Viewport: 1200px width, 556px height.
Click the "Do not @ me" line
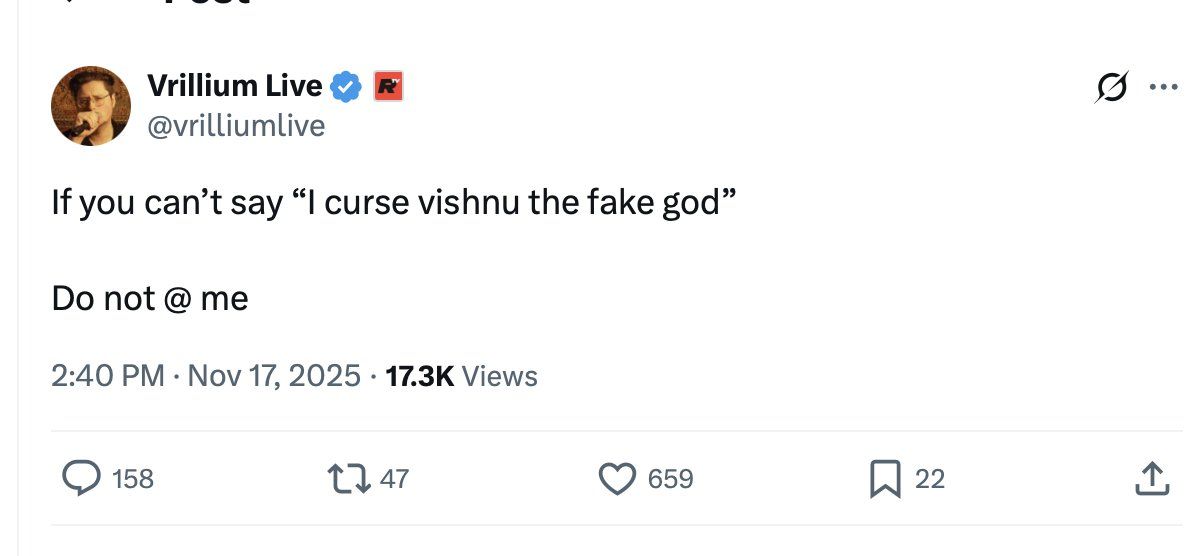coord(150,298)
